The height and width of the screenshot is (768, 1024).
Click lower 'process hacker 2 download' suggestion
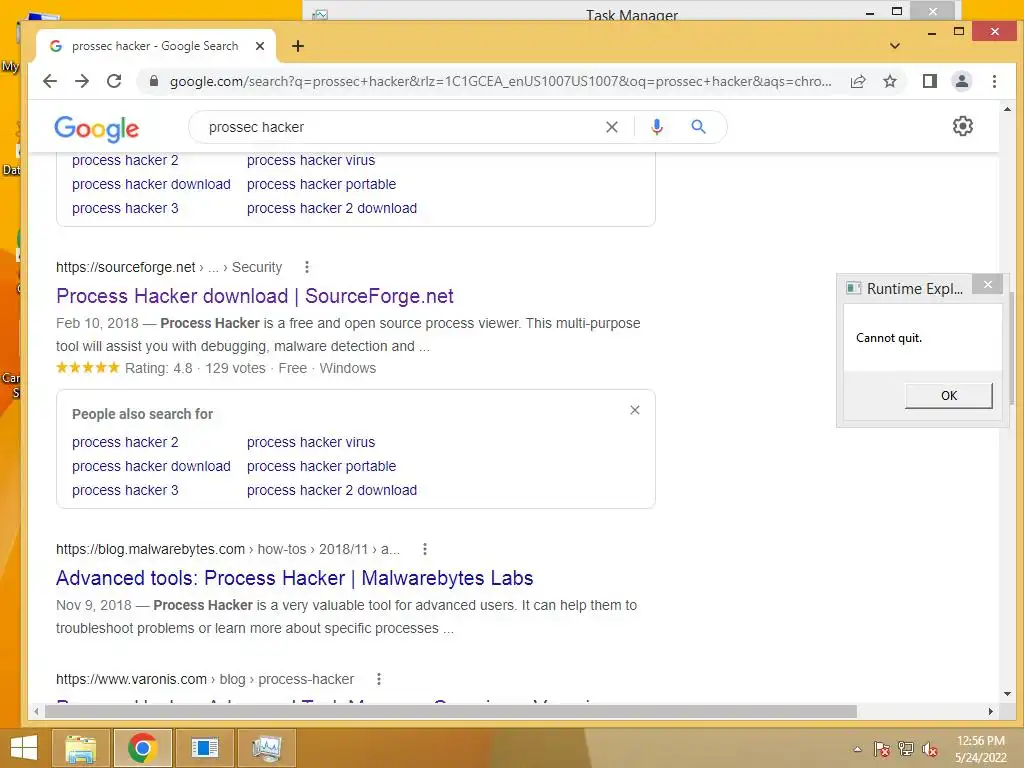(x=332, y=490)
